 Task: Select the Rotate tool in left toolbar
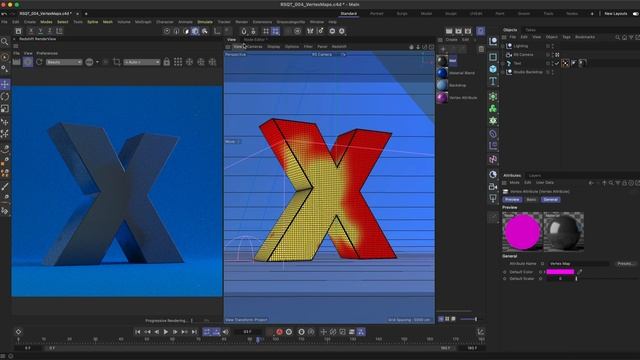pyautogui.click(x=5, y=97)
